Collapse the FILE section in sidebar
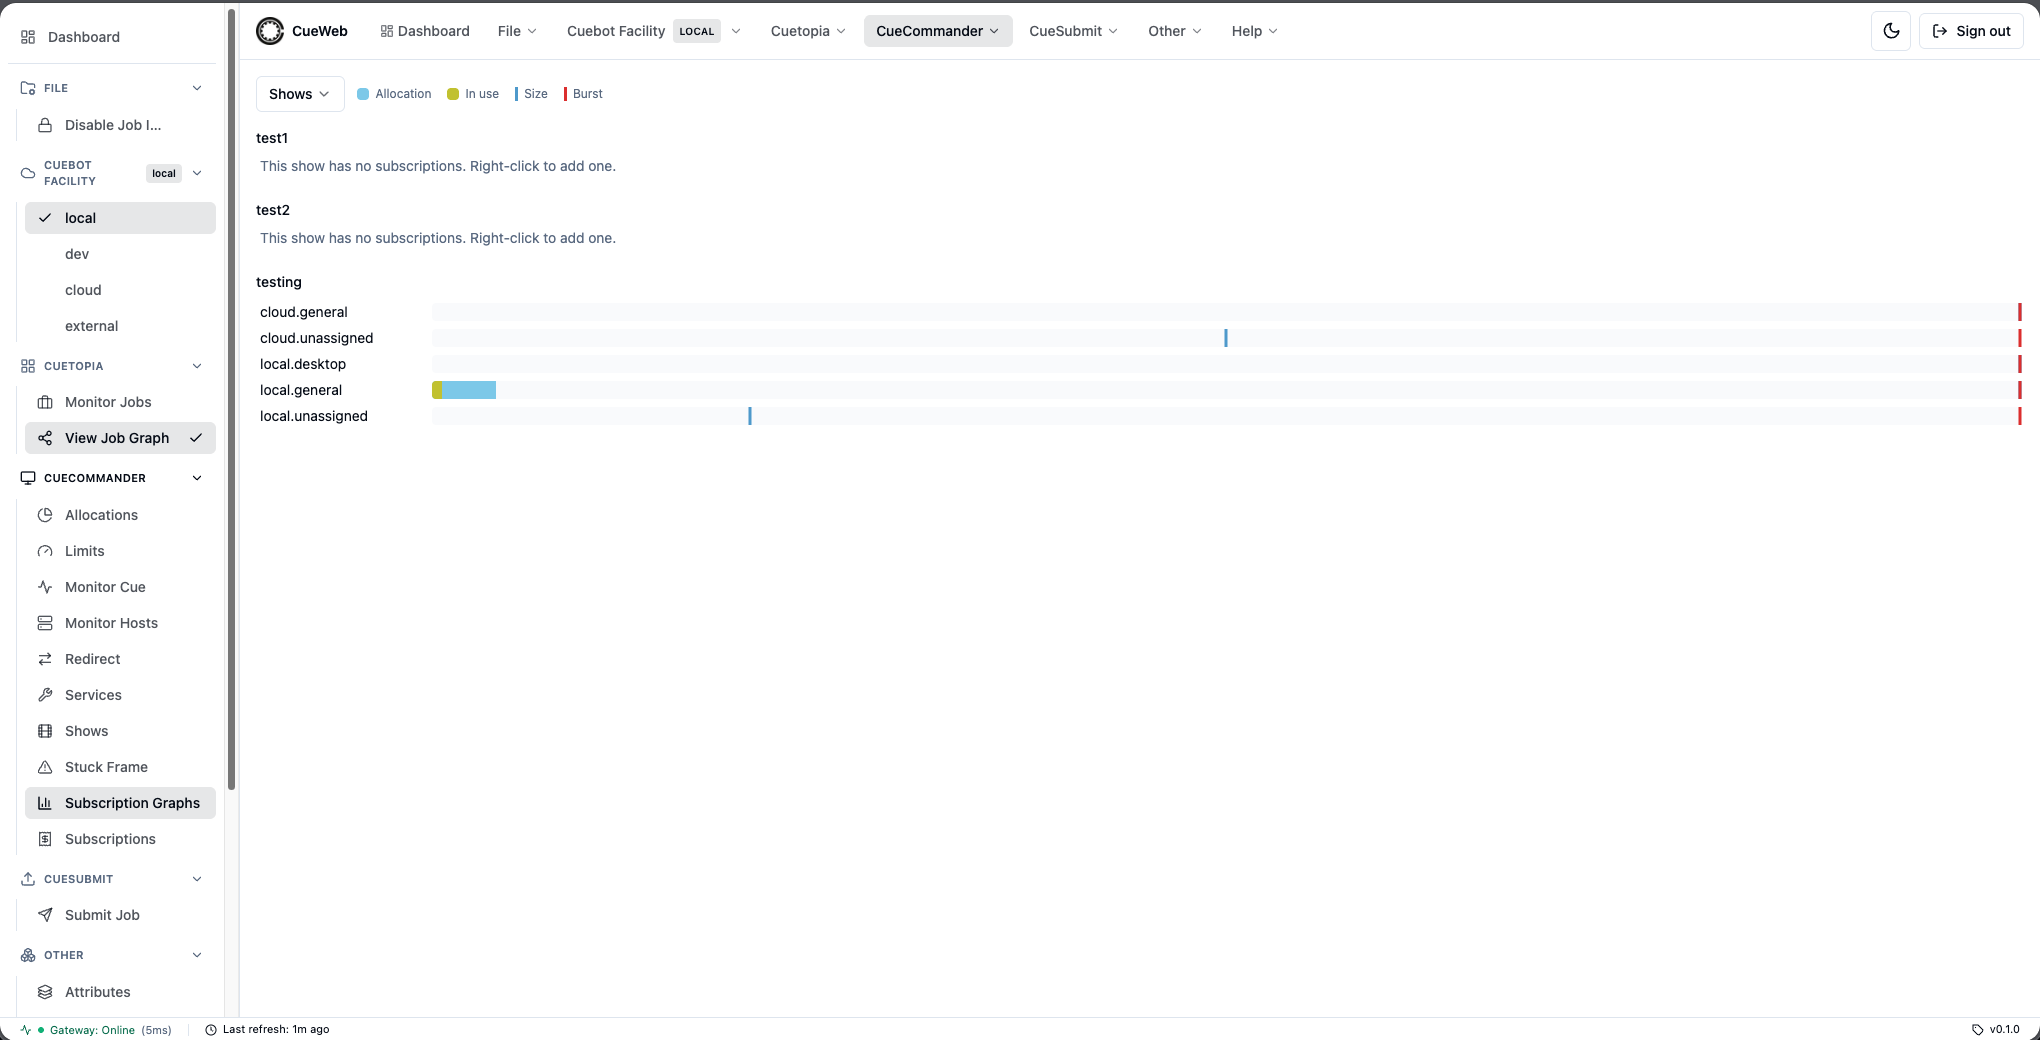 coord(197,88)
